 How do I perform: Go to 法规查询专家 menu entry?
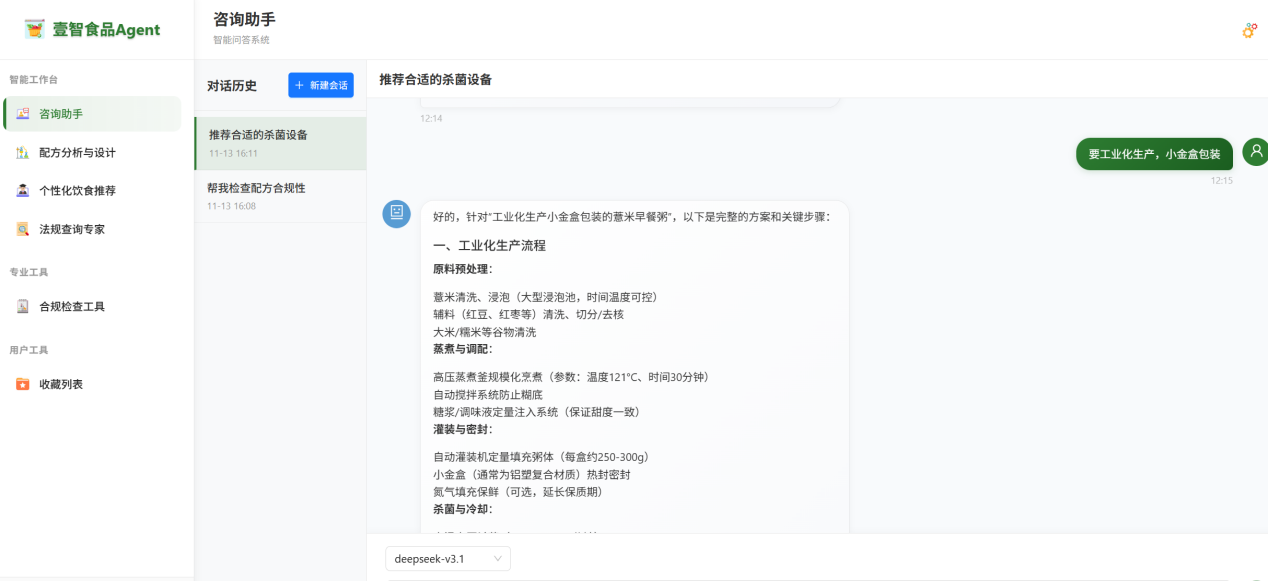[x=72, y=229]
